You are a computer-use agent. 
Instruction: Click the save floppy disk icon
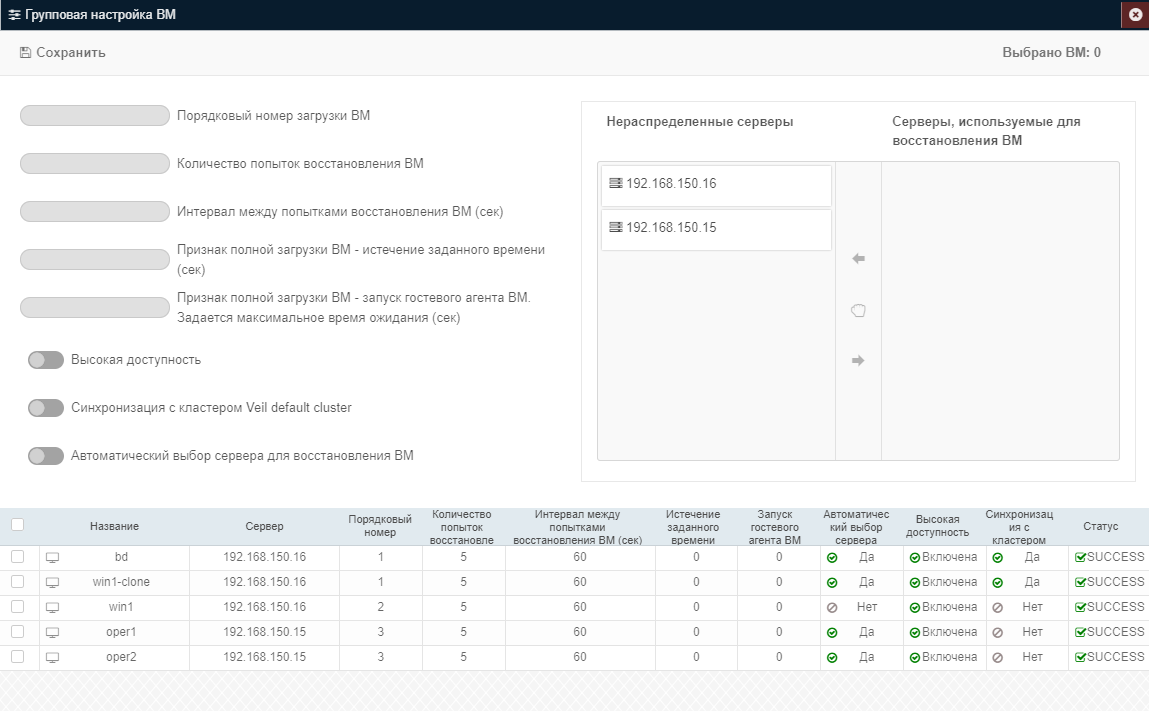[x=26, y=53]
